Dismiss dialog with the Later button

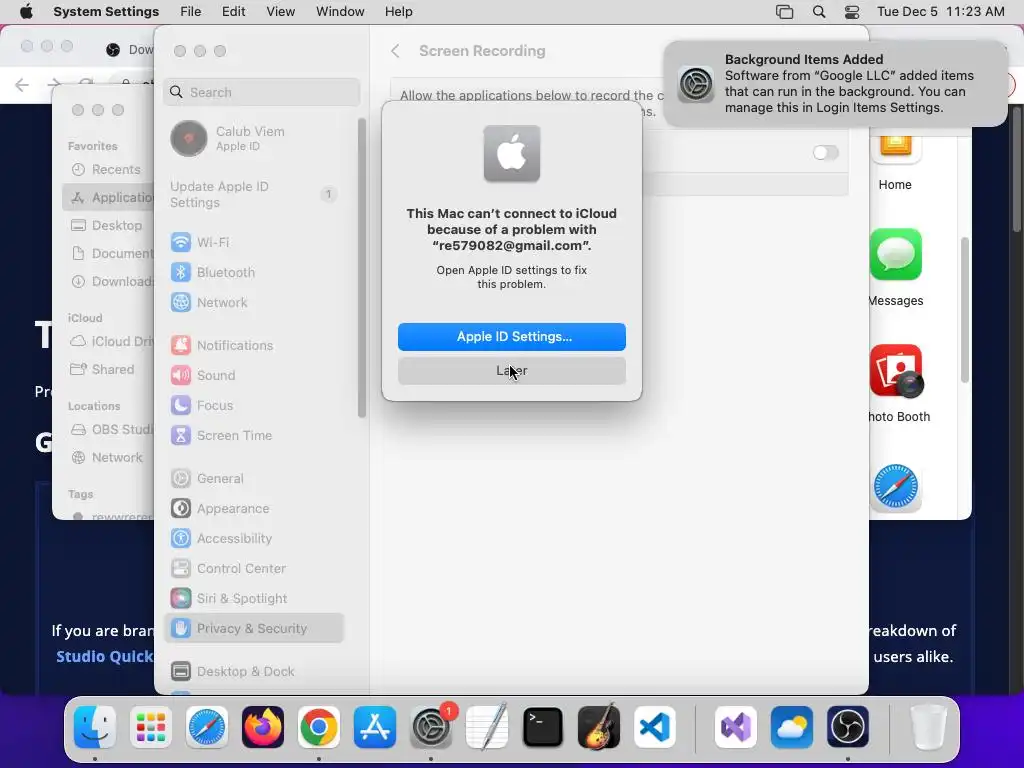[x=511, y=370]
